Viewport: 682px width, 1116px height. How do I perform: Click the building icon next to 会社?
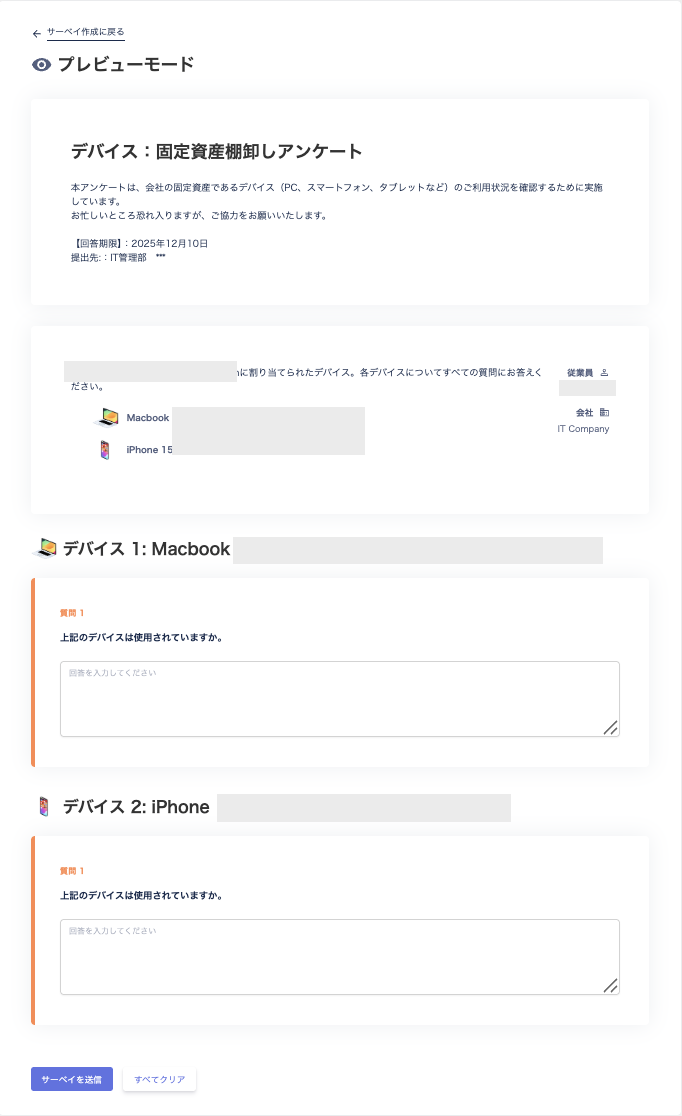coord(604,412)
